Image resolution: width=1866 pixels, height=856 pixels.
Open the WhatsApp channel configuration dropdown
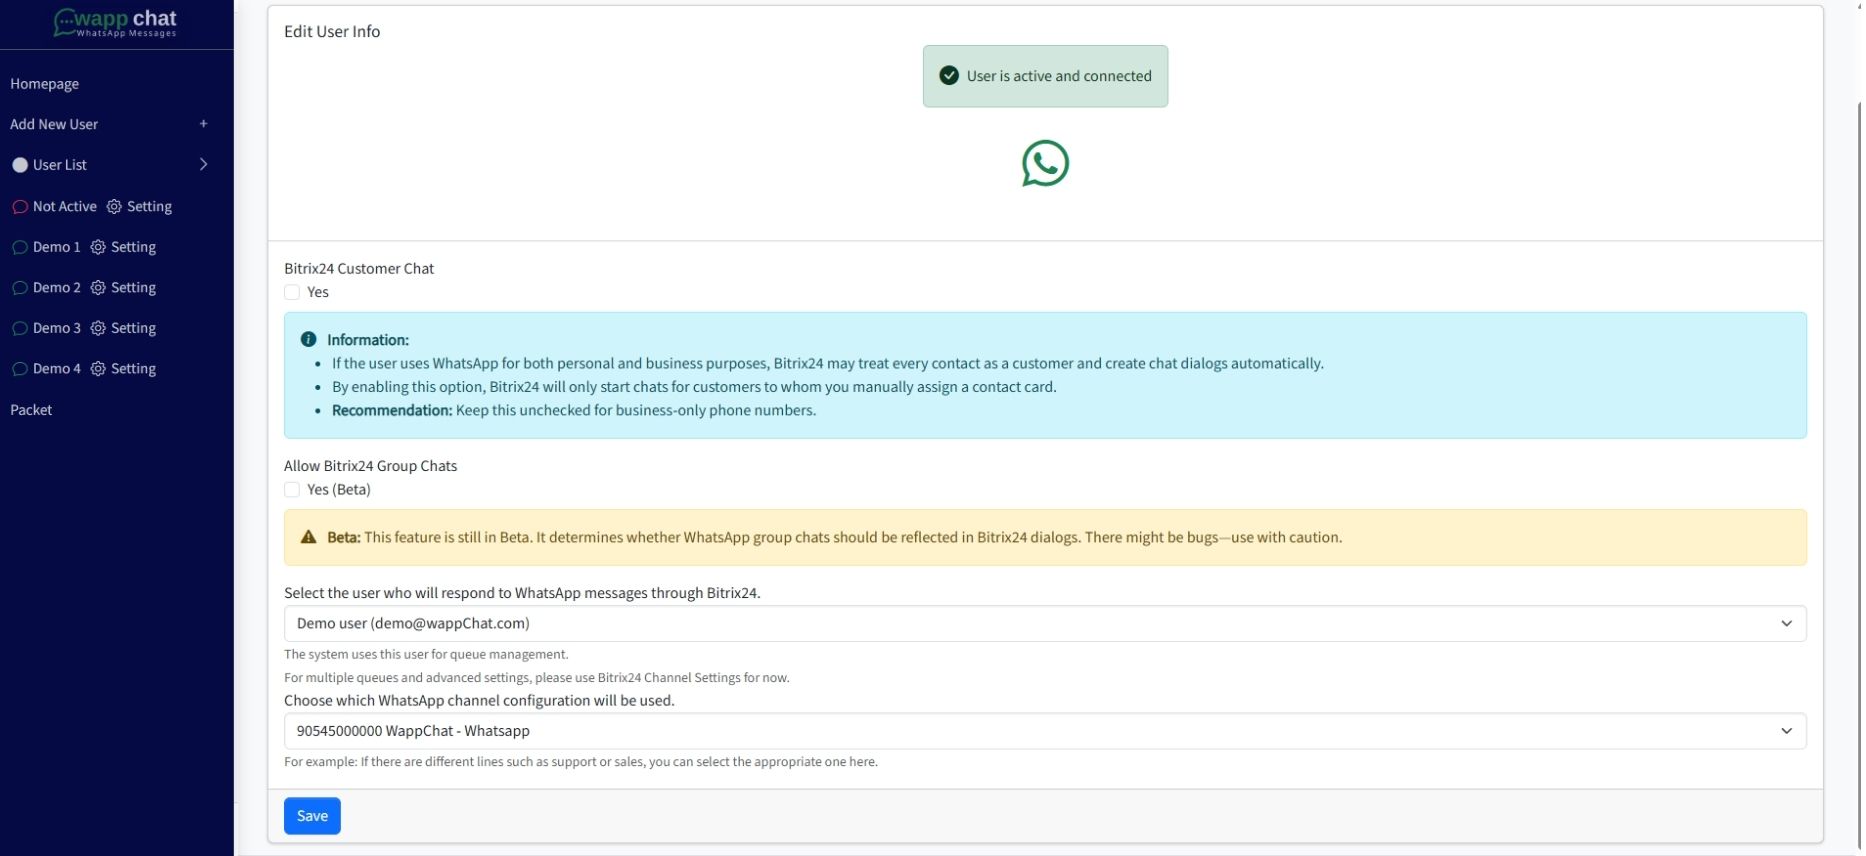point(1045,731)
